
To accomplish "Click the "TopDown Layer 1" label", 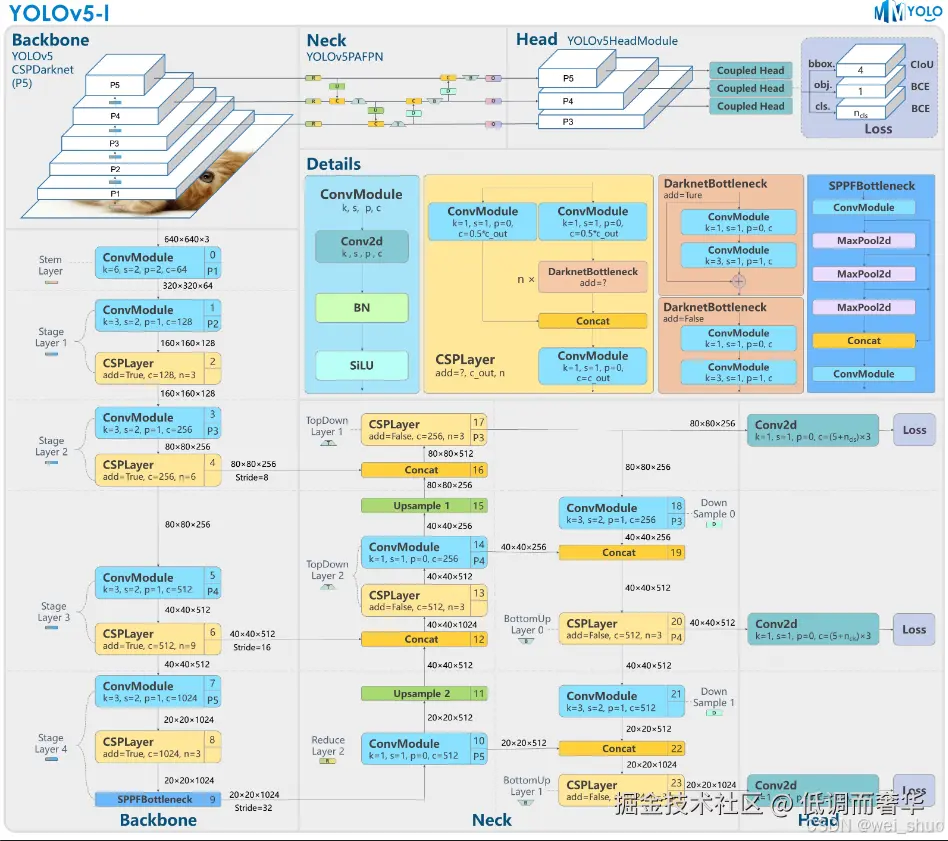I will [x=326, y=426].
